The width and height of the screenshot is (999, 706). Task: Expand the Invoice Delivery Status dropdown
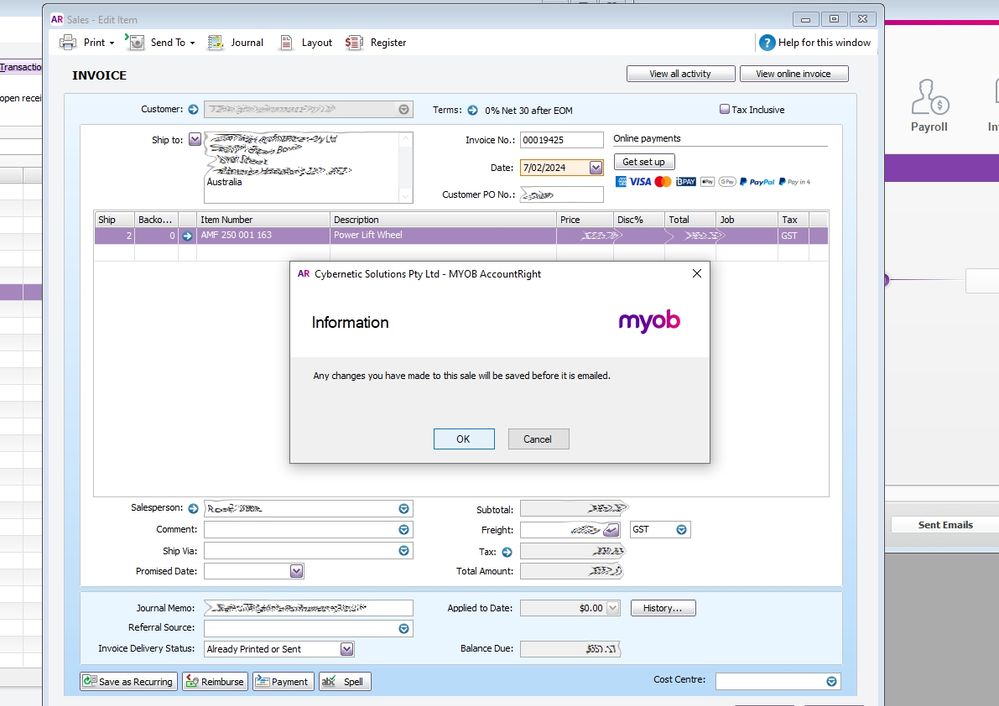(x=346, y=649)
